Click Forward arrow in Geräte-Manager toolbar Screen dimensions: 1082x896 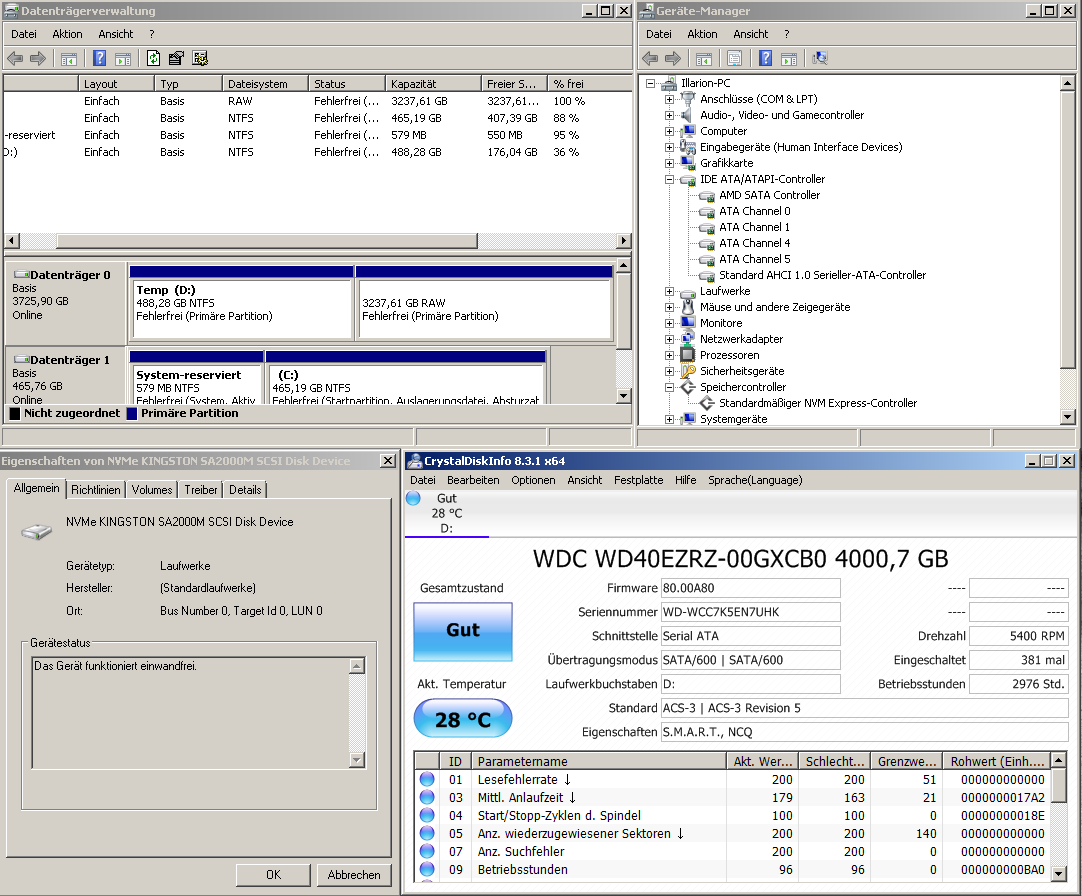pos(673,59)
